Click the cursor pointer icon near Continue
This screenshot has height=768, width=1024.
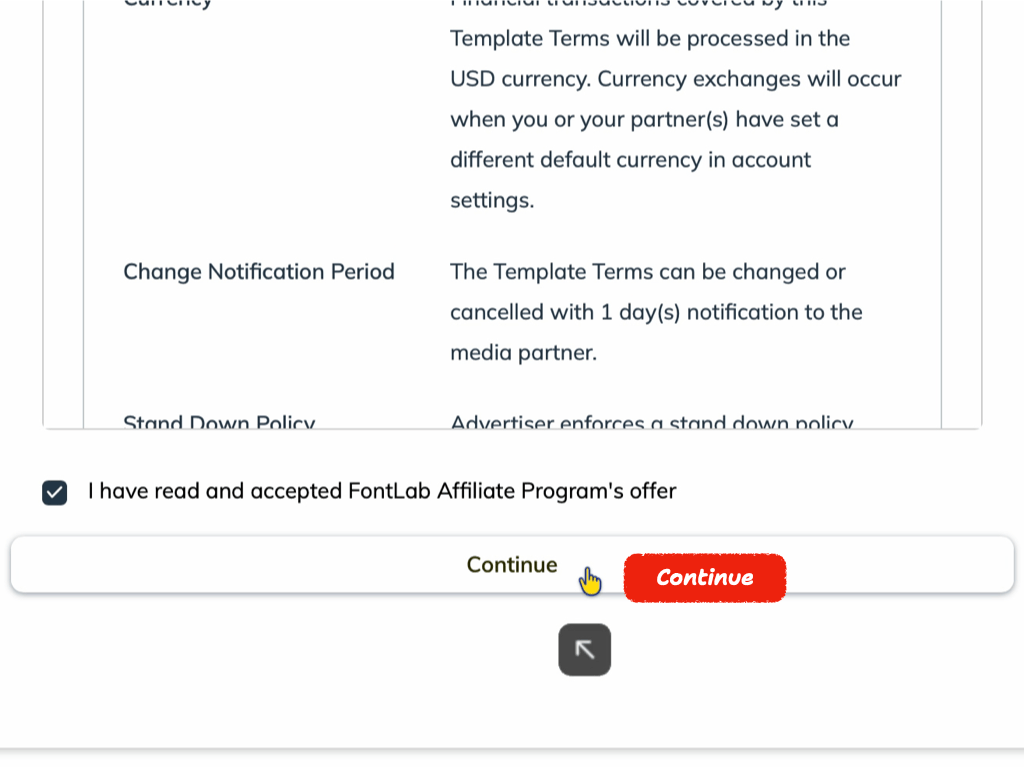pos(588,578)
